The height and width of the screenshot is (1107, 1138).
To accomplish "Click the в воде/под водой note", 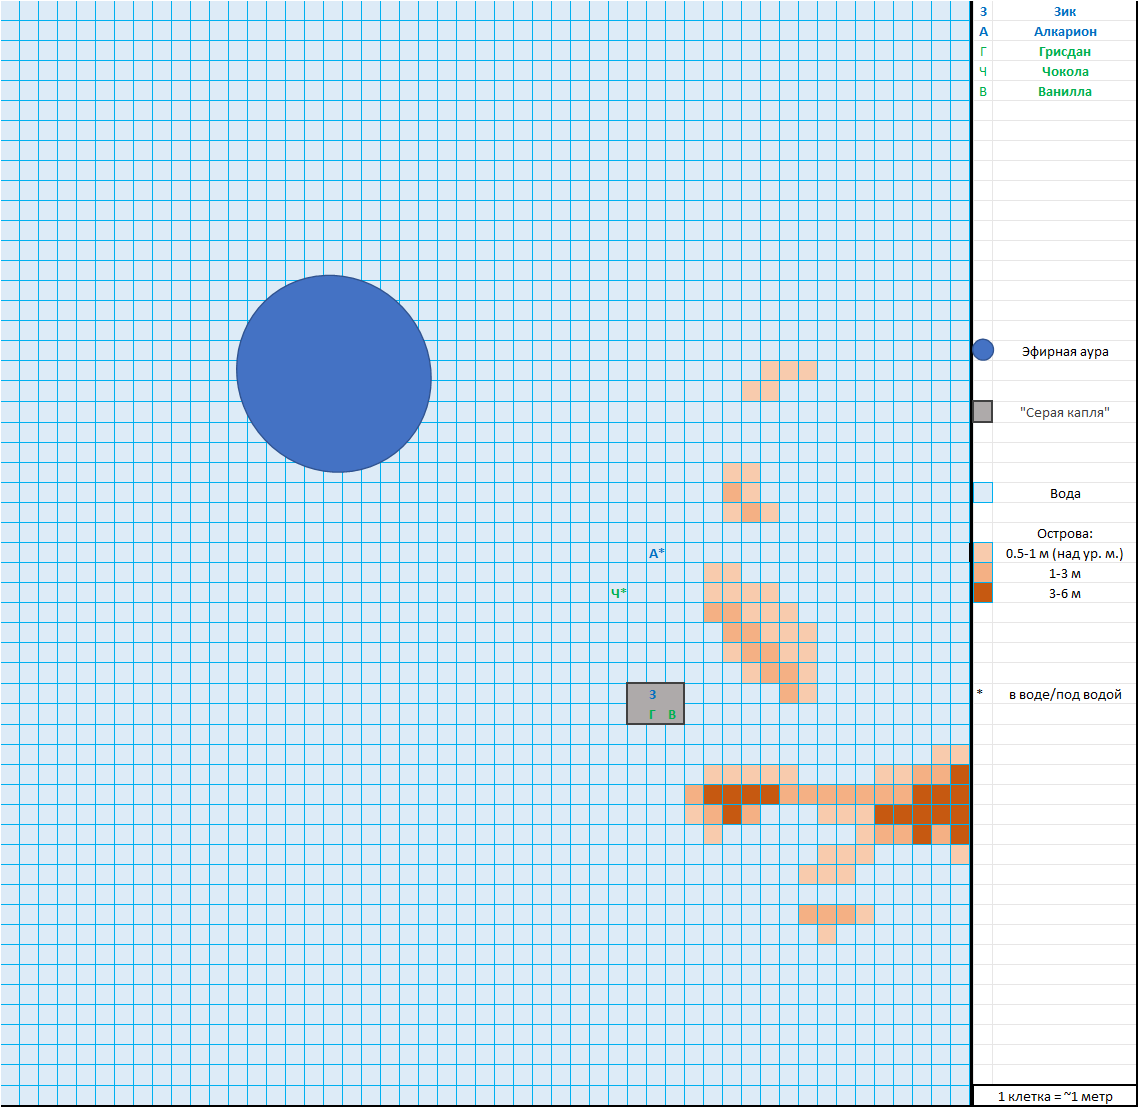I will tap(1065, 695).
